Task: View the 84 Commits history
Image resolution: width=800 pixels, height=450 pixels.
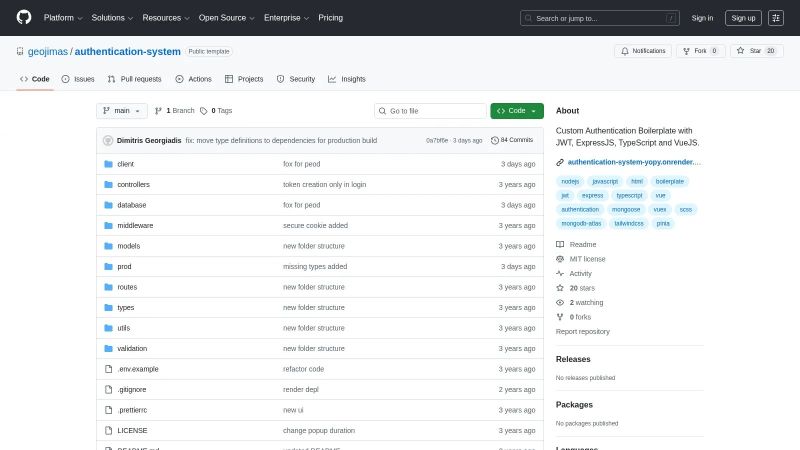Action: click(x=512, y=140)
